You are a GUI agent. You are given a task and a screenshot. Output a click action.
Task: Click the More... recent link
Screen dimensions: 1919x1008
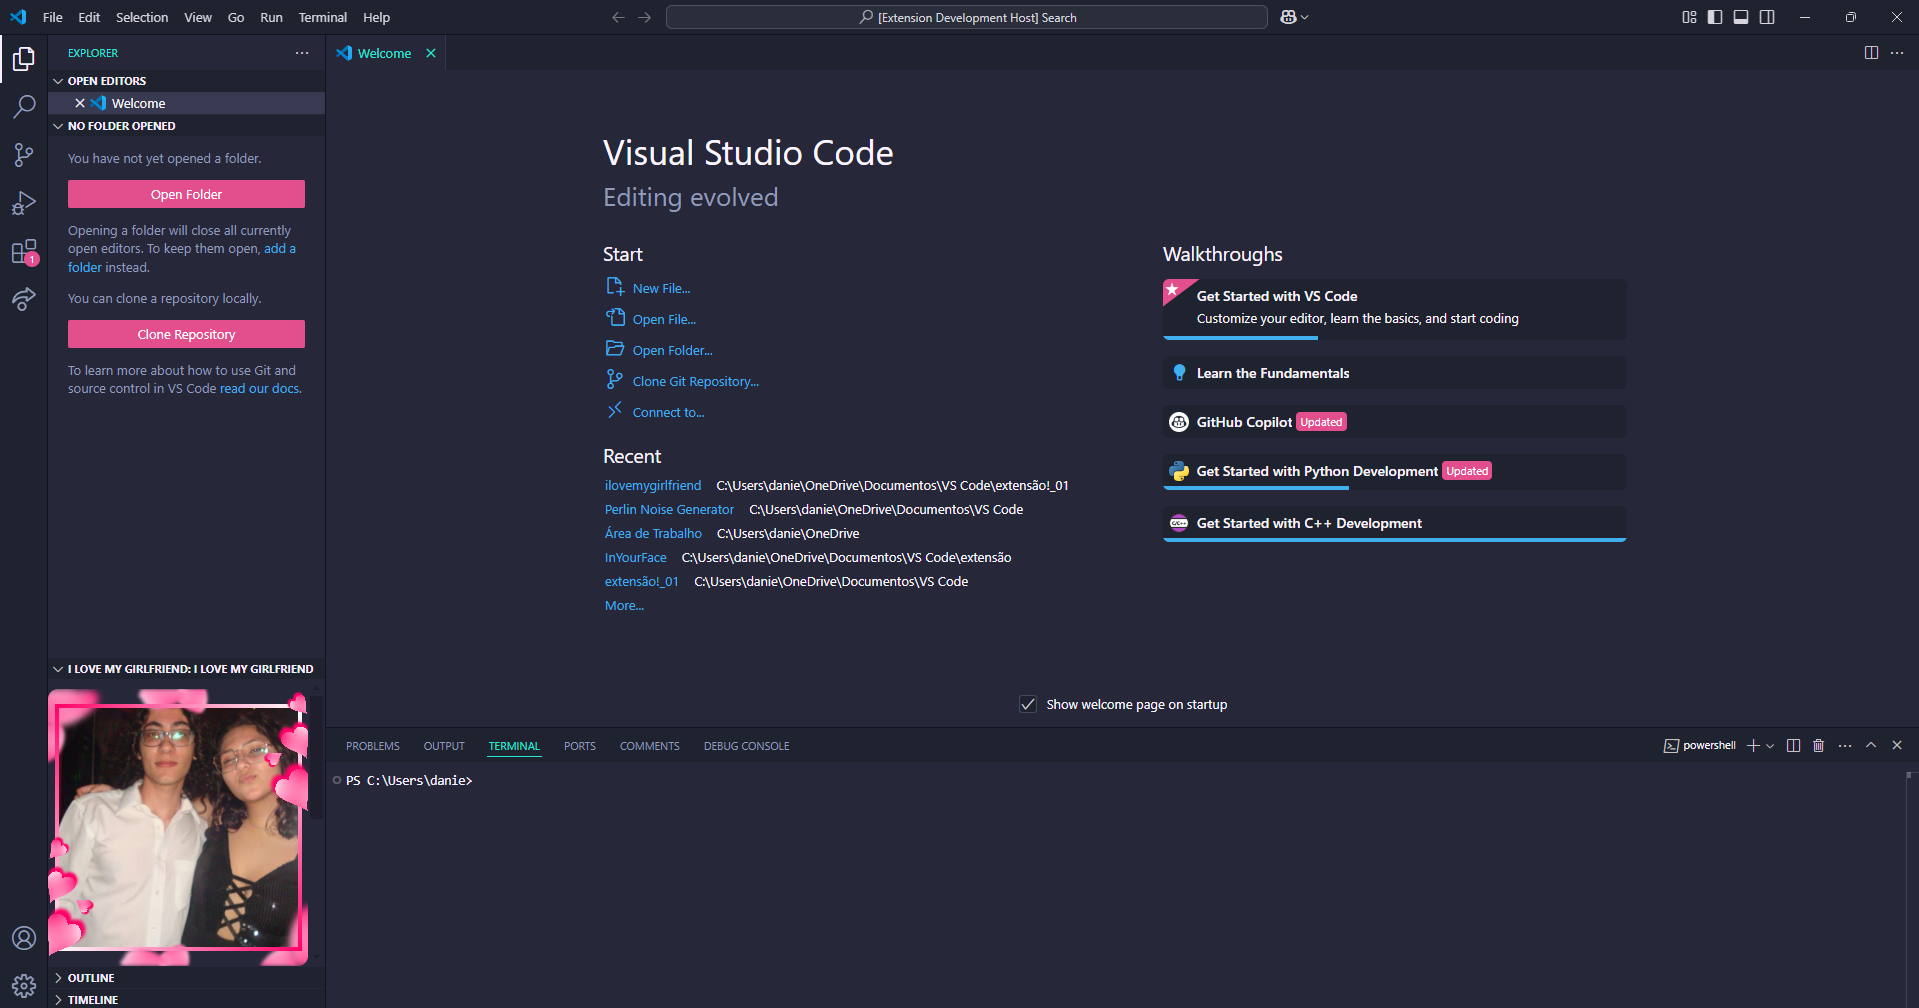[624, 605]
